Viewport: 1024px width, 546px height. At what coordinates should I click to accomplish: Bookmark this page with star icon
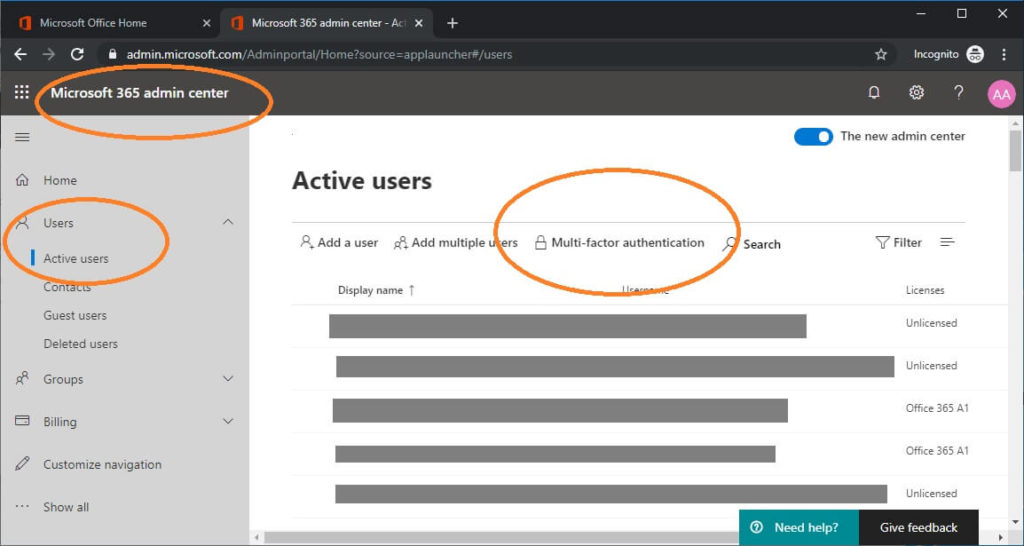coord(881,55)
